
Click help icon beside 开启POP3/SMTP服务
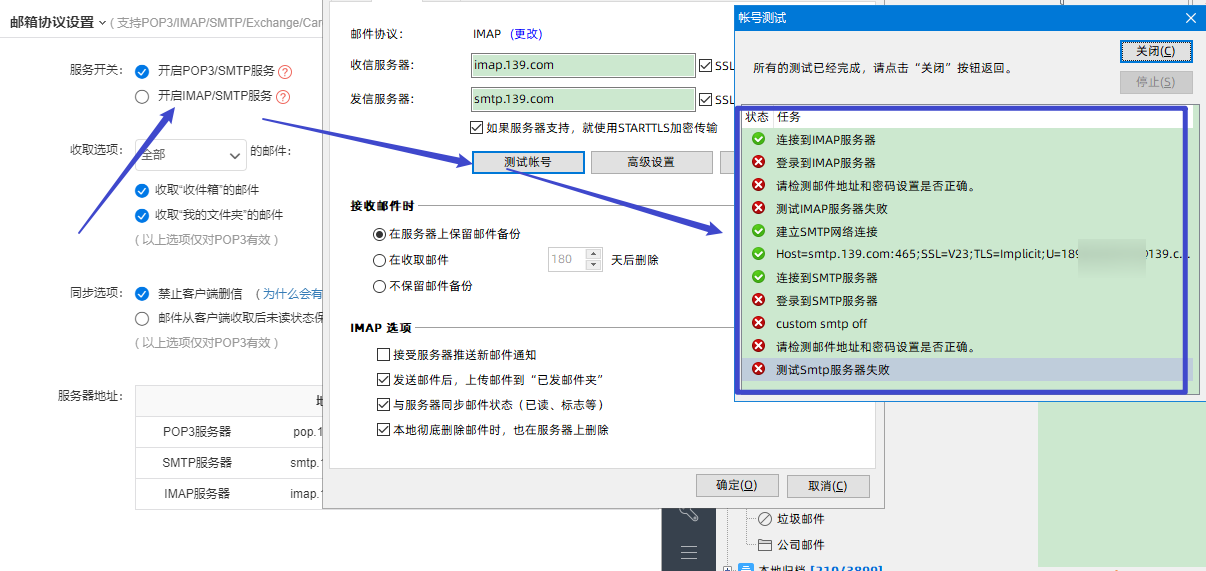click(285, 72)
